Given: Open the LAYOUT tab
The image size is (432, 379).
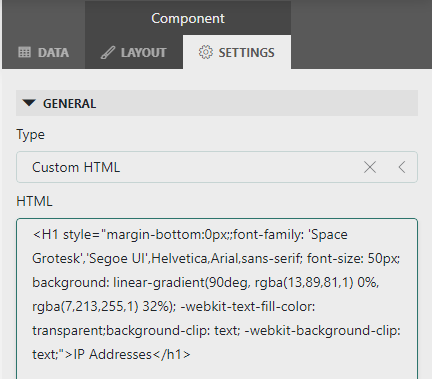Looking at the screenshot, I should click(134, 52).
